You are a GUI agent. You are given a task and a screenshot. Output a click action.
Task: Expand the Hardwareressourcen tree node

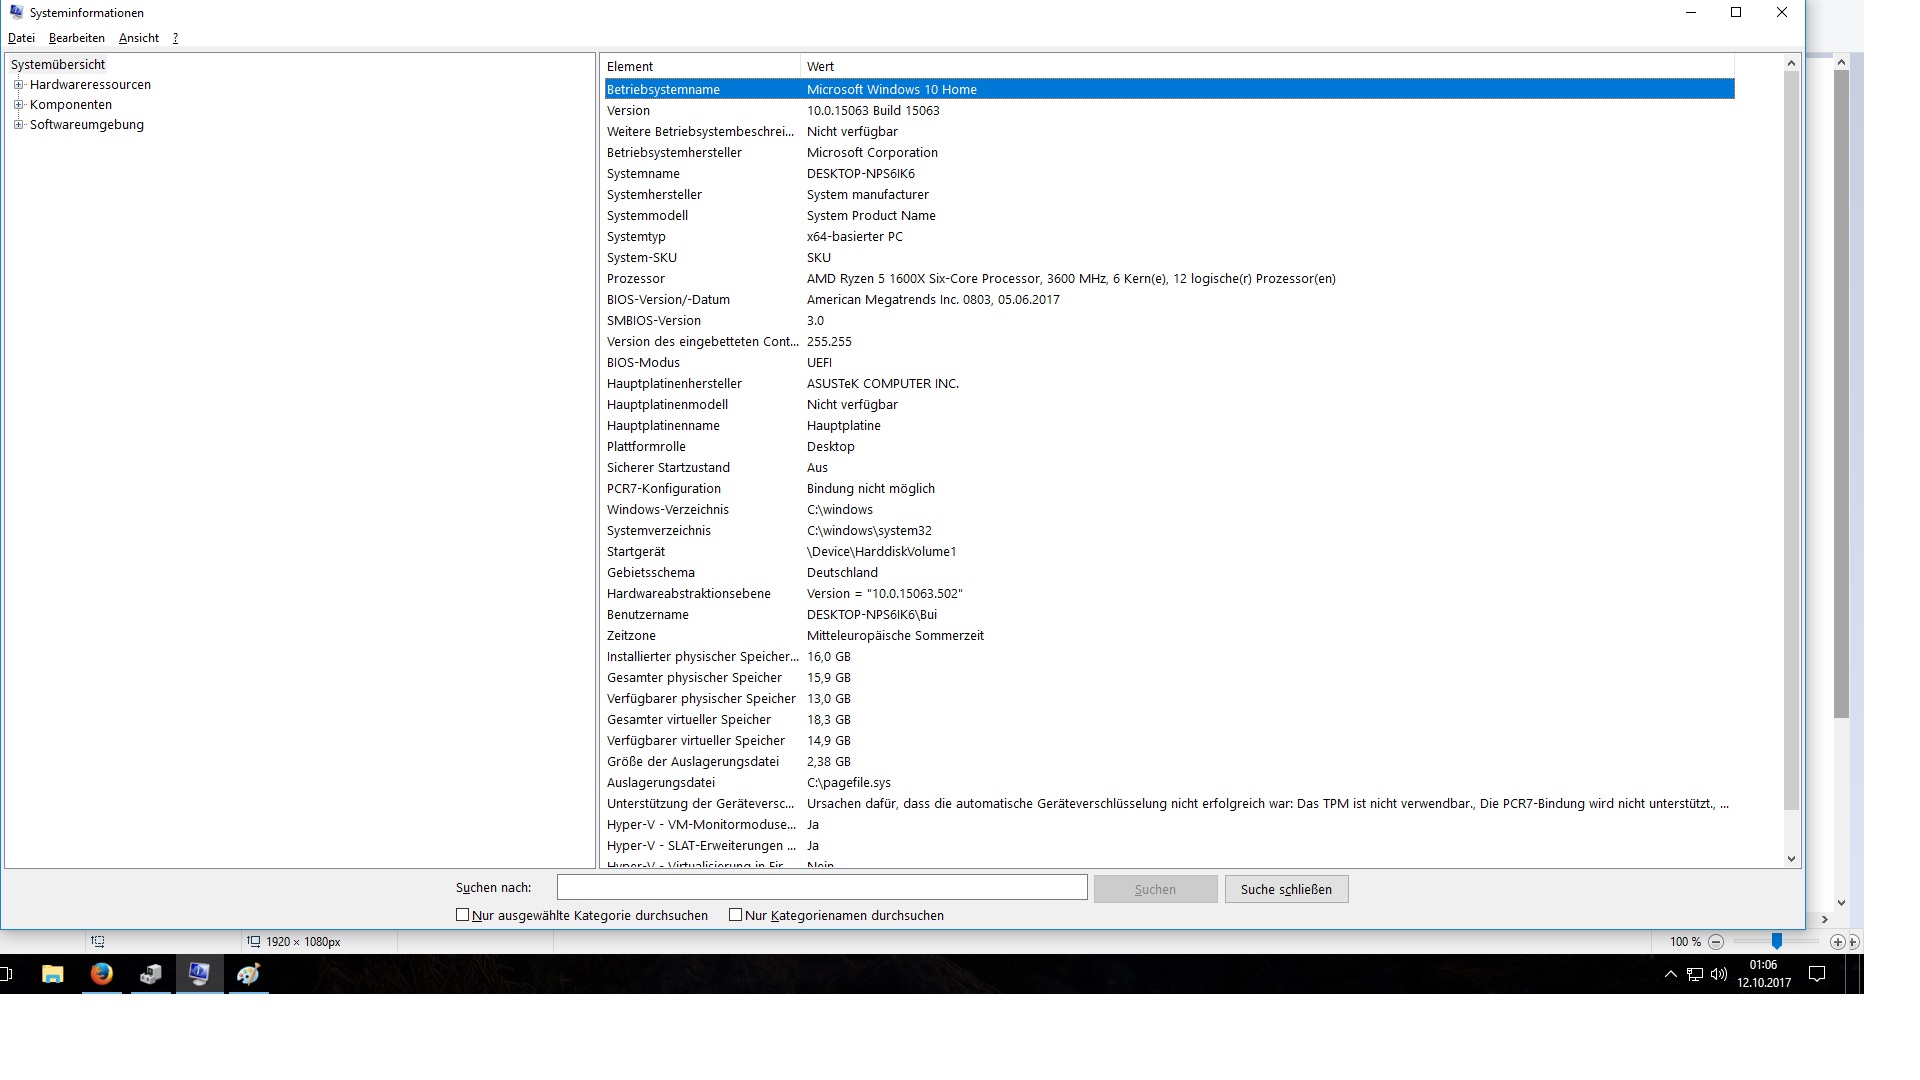point(18,85)
